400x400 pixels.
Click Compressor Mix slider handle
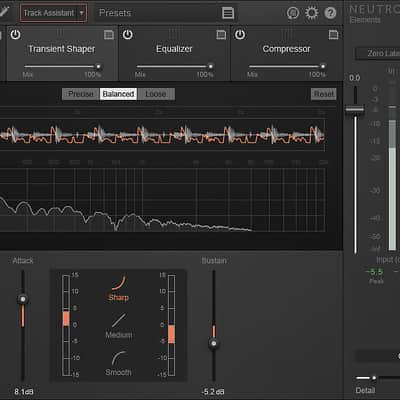coord(323,67)
